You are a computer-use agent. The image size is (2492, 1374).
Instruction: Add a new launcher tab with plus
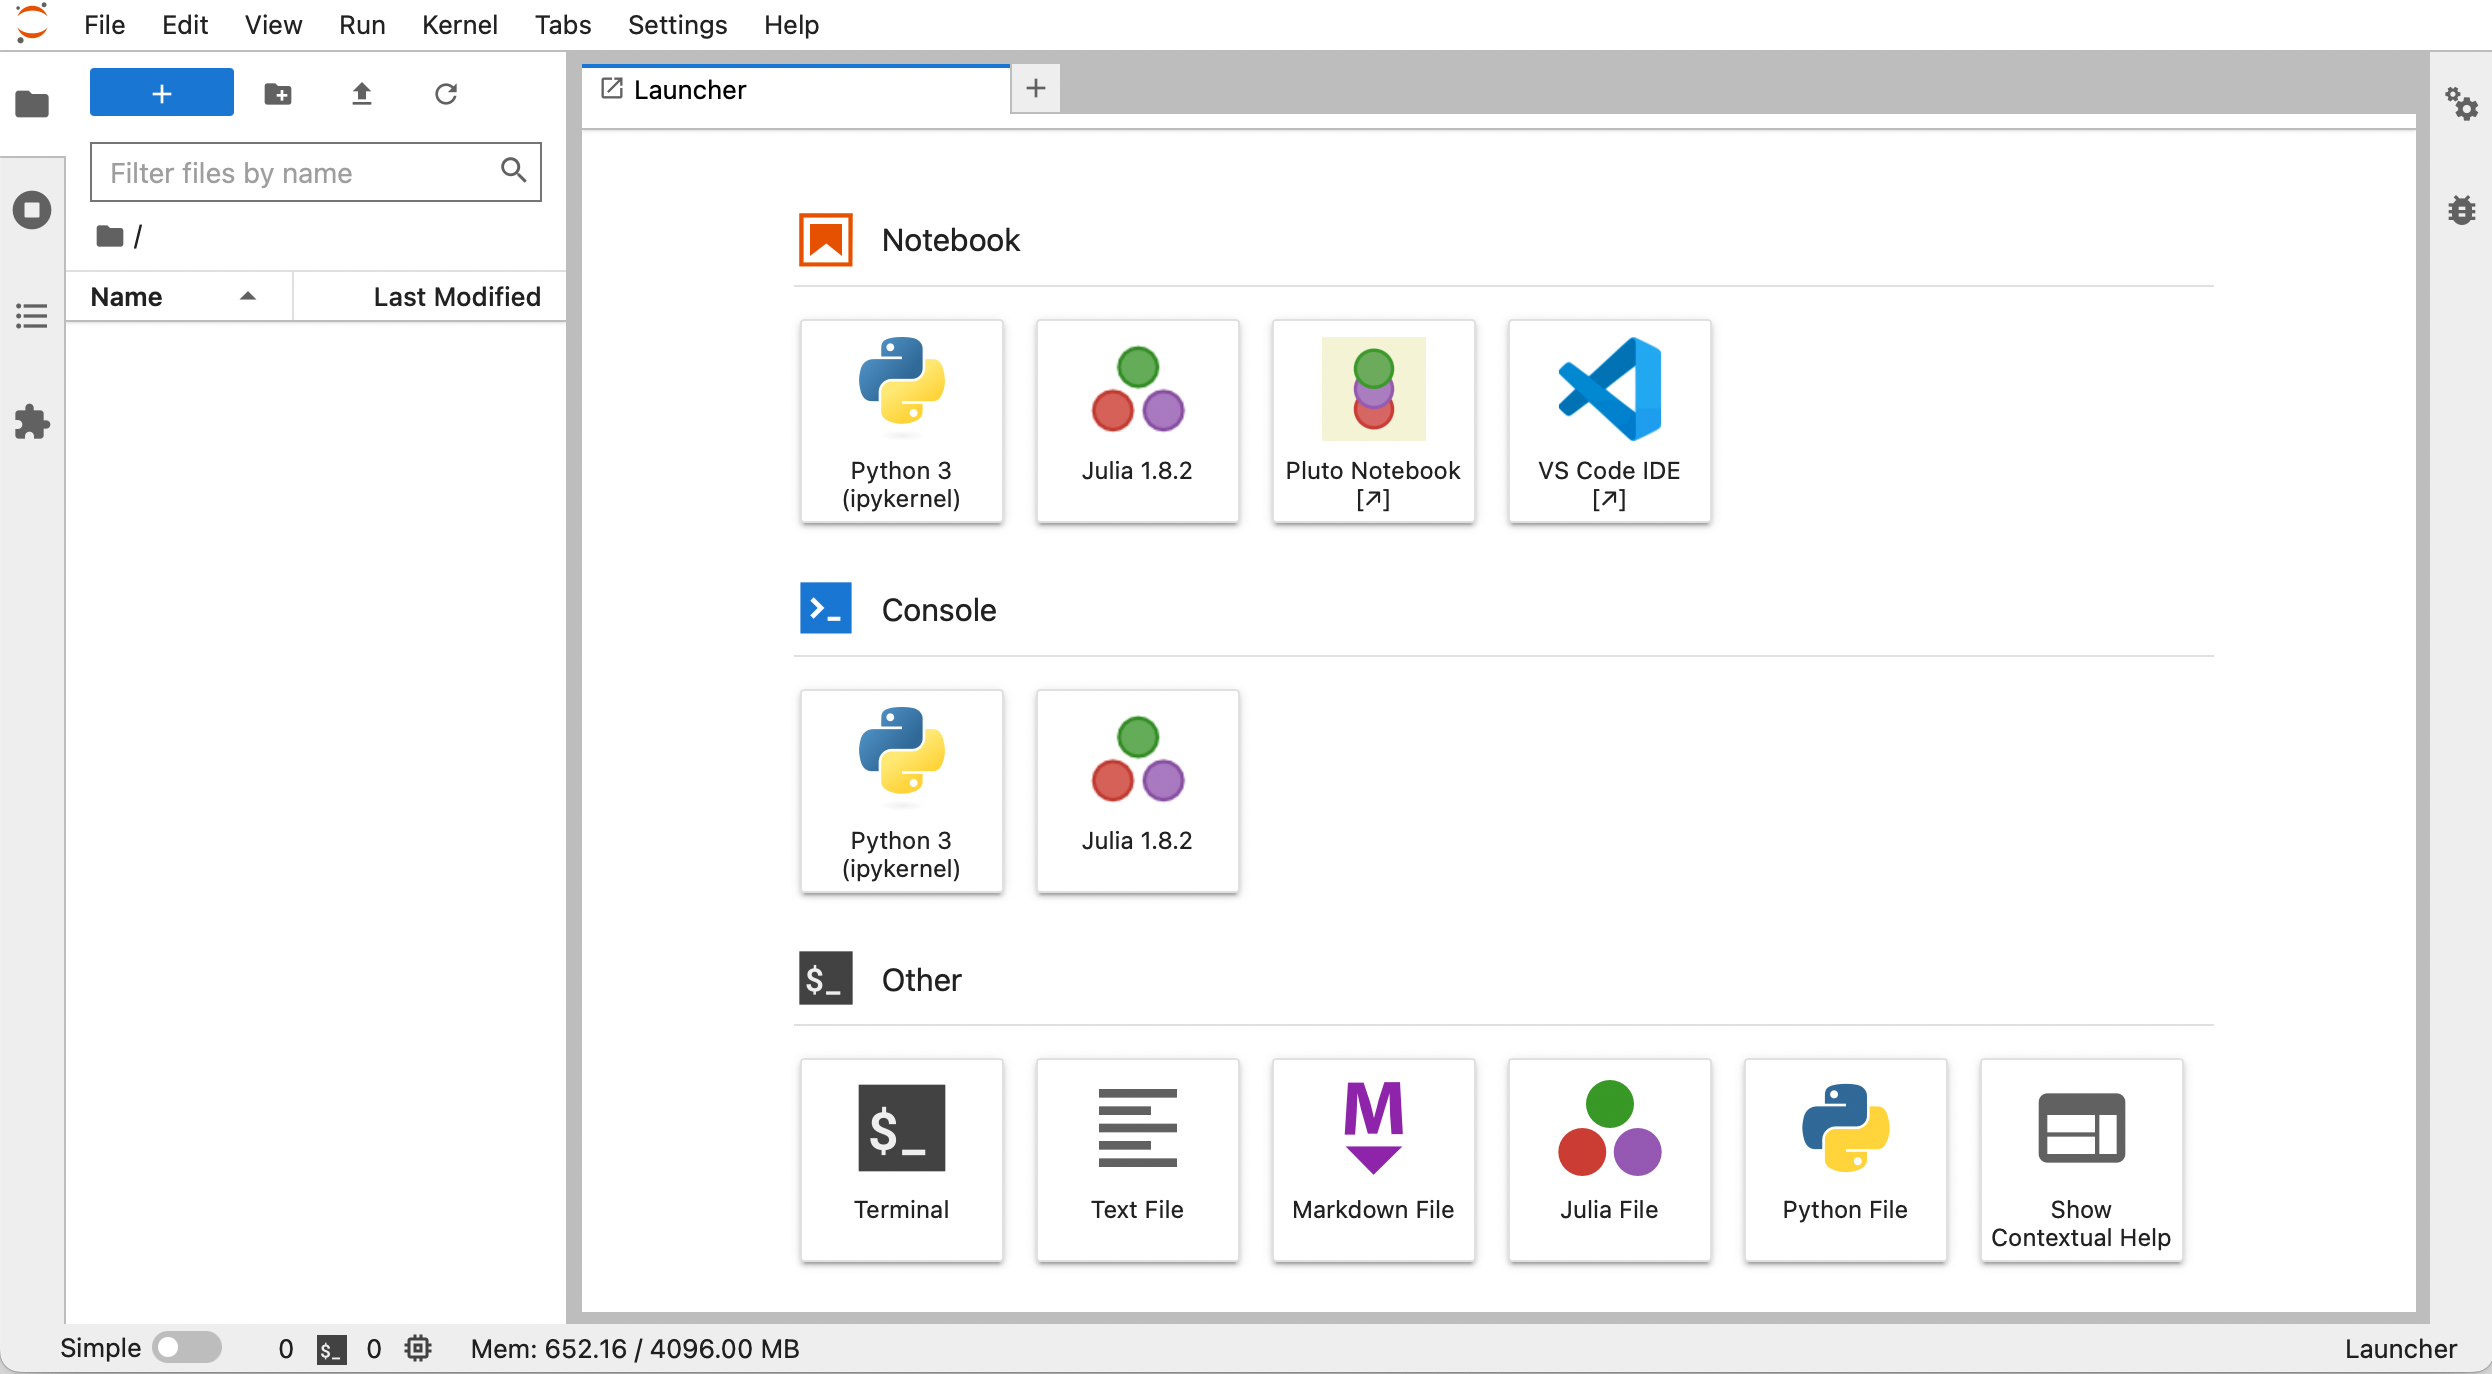click(x=1036, y=88)
